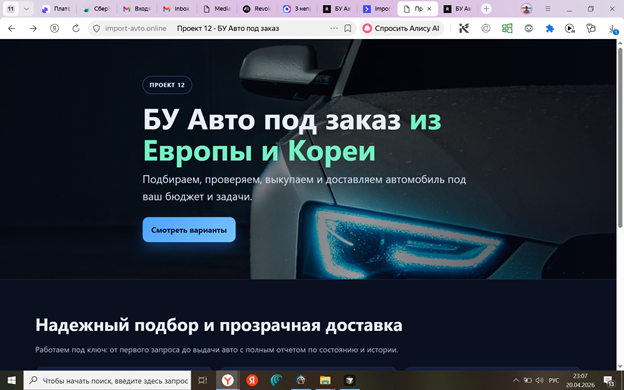Click the Надежный подбор и прозрачная доставка heading
This screenshot has height=390, width=624.
219,325
